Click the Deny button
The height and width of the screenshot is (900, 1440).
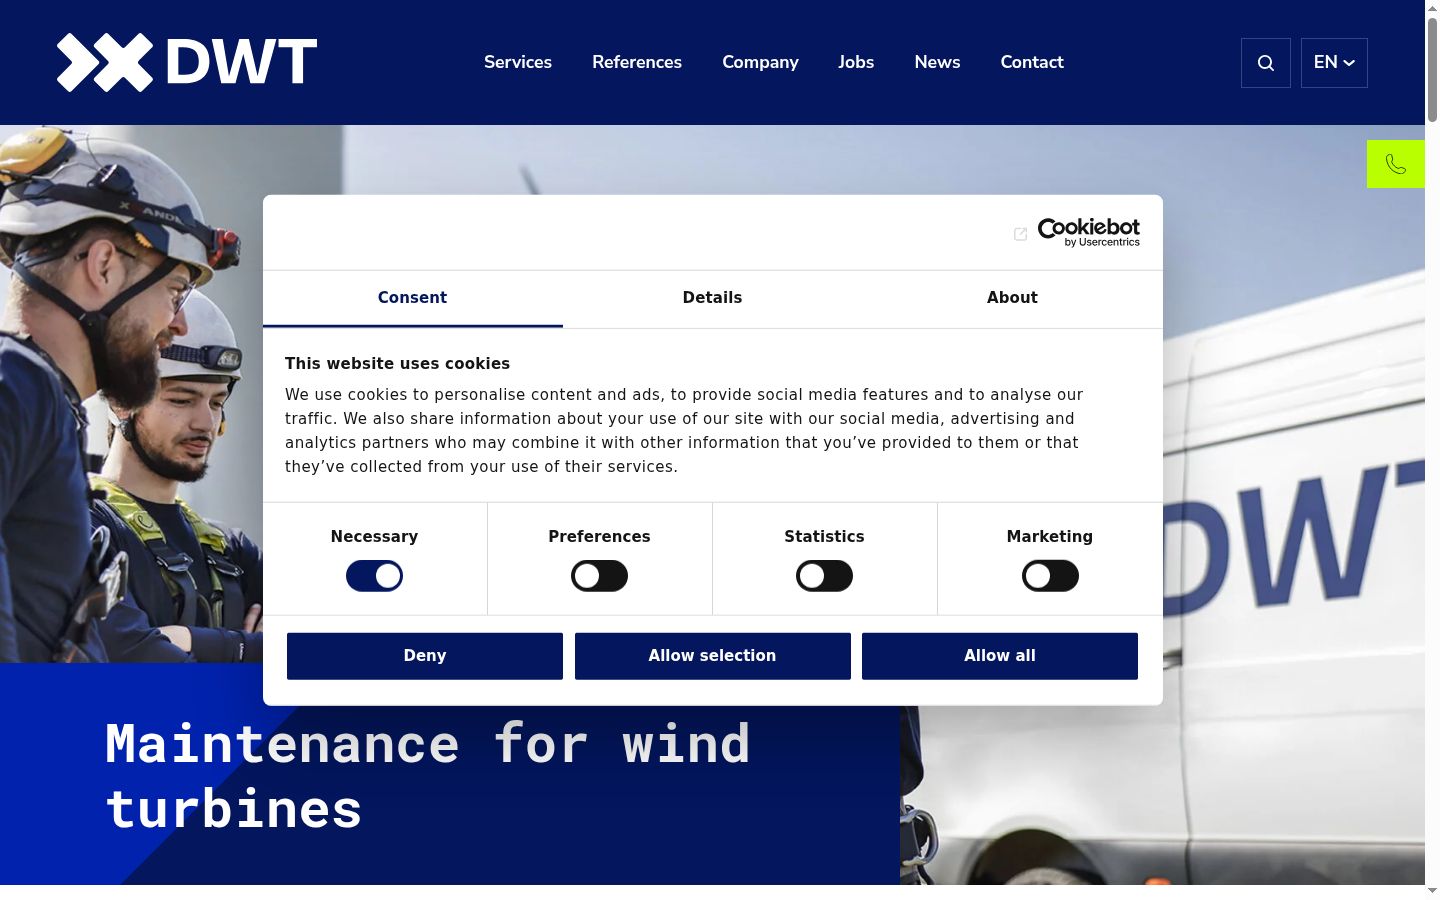coord(425,656)
